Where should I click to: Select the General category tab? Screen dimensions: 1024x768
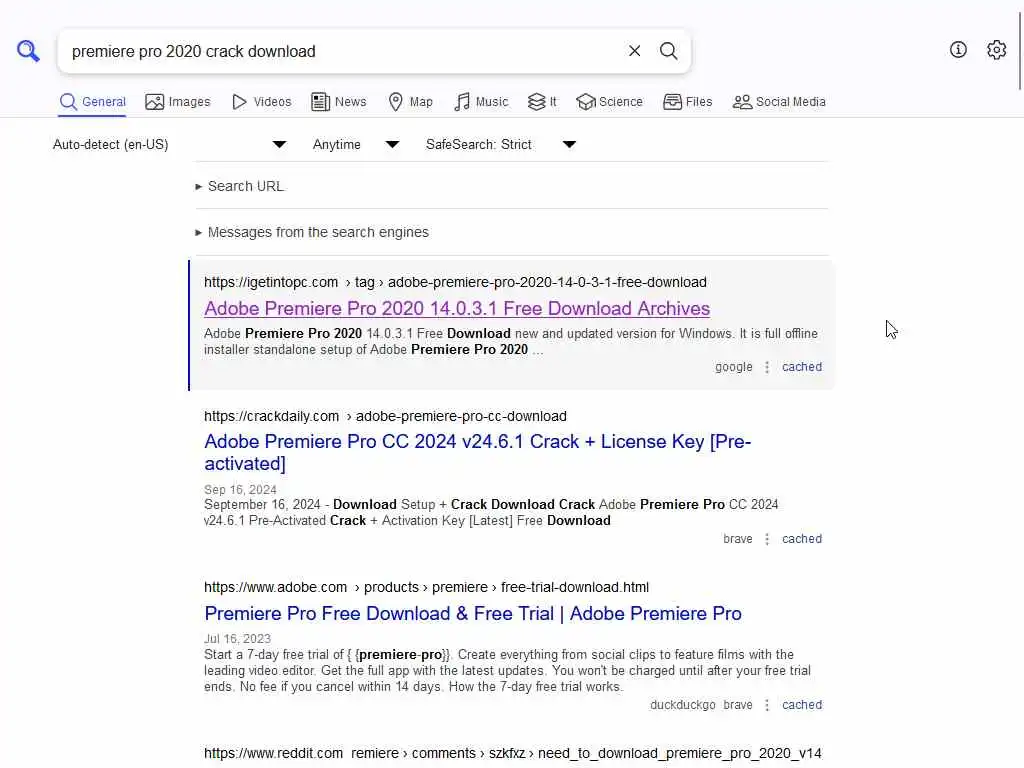(92, 102)
